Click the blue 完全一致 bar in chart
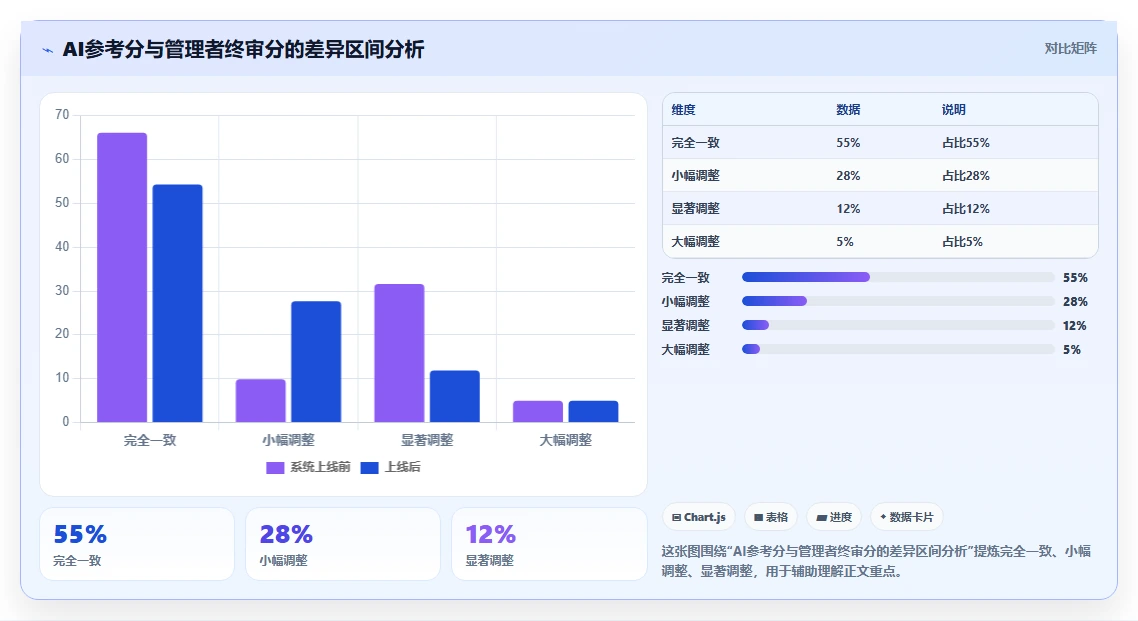Image resolution: width=1138 pixels, height=621 pixels. pyautogui.click(x=178, y=303)
